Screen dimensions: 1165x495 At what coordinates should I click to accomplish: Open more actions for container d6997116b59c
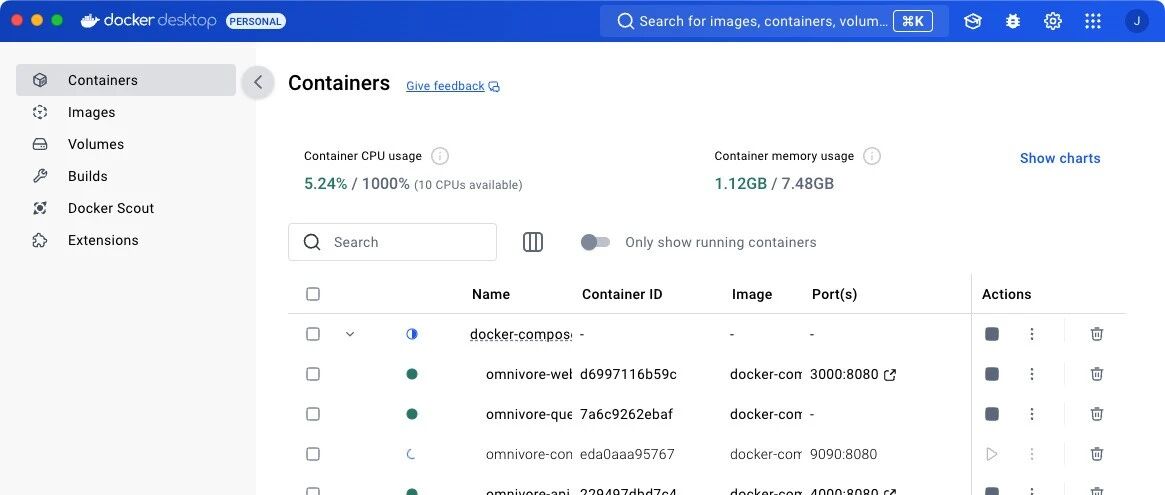point(1032,374)
